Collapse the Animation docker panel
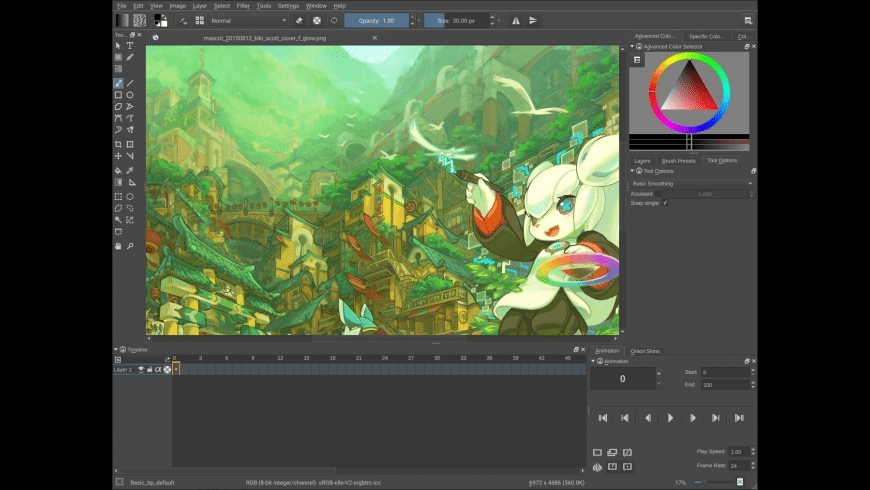The image size is (870, 490). pyautogui.click(x=595, y=361)
